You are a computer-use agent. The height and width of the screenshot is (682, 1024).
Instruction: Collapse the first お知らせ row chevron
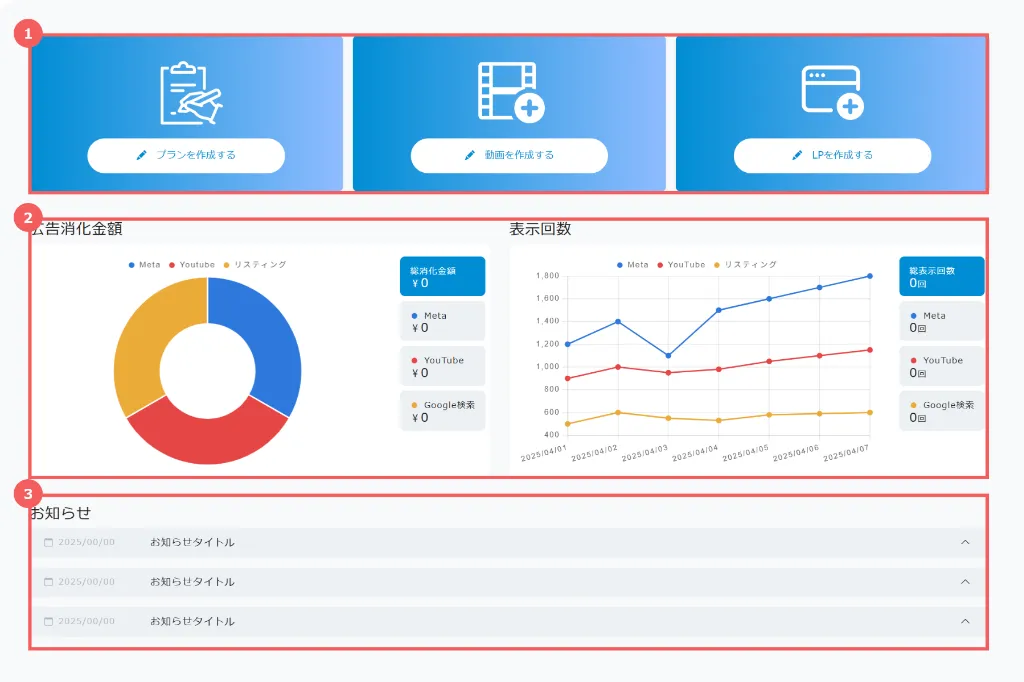[965, 542]
